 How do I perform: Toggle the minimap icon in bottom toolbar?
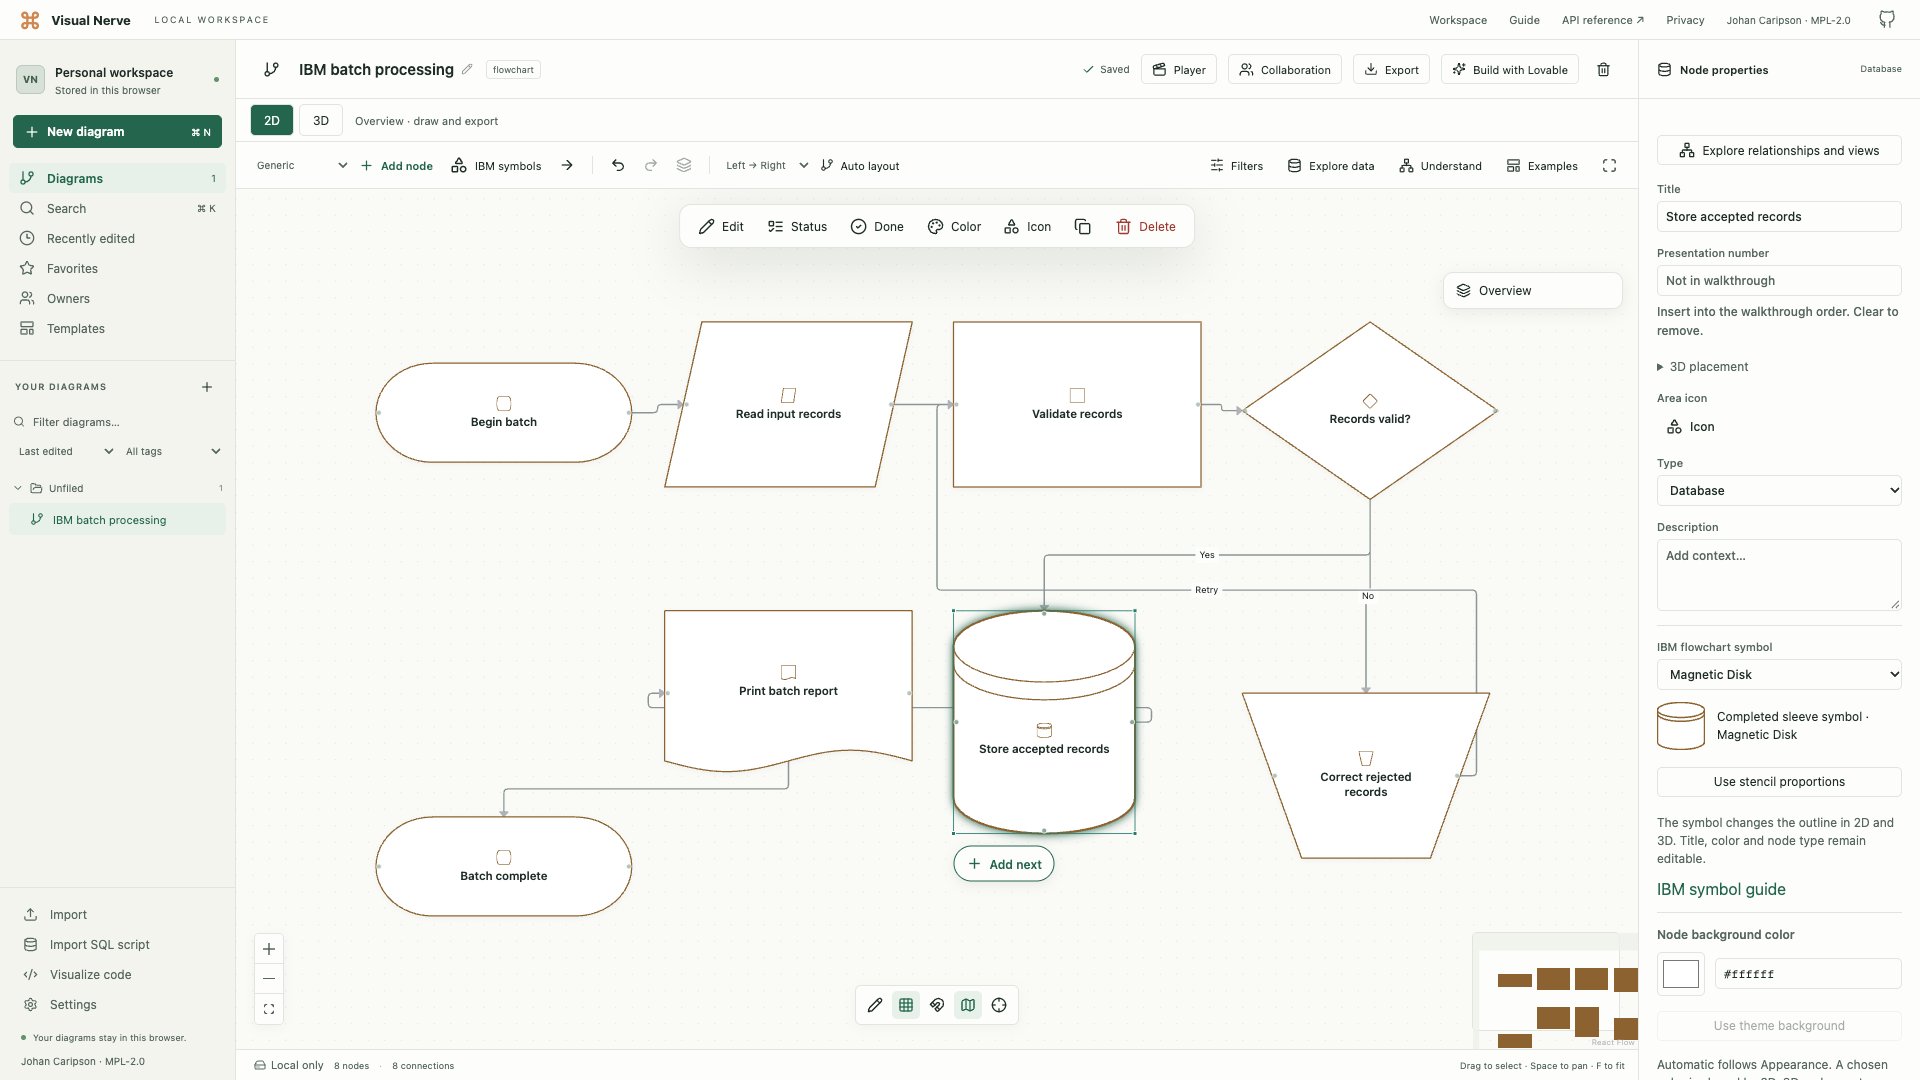pos(968,1006)
